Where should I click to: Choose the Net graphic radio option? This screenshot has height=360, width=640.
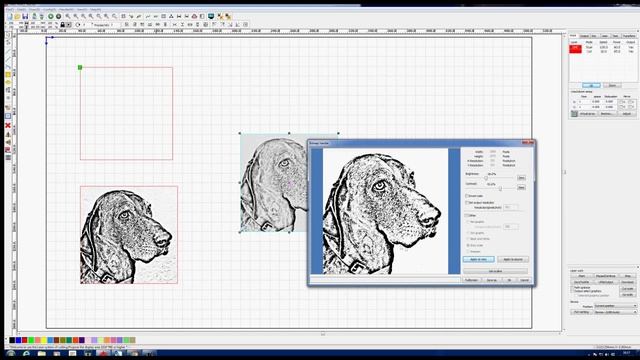coord(468,222)
